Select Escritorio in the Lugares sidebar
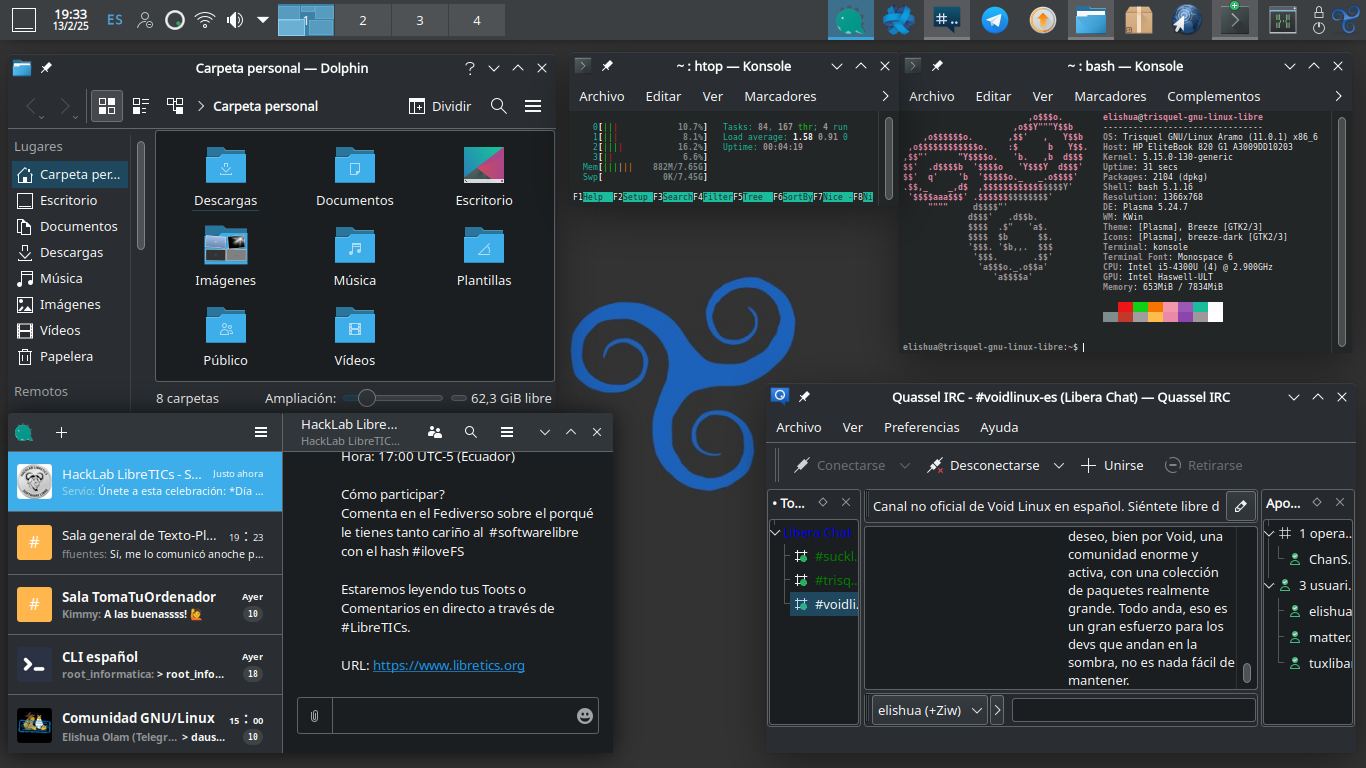The image size is (1366, 768). point(70,200)
